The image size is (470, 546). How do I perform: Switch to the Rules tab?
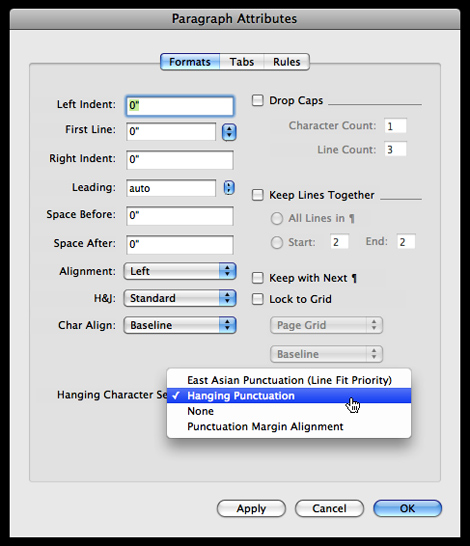coord(287,62)
